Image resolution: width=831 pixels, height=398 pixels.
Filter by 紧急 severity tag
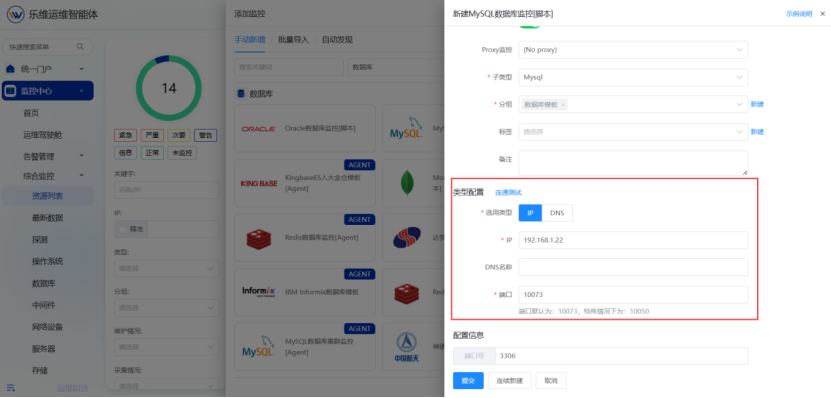125,135
